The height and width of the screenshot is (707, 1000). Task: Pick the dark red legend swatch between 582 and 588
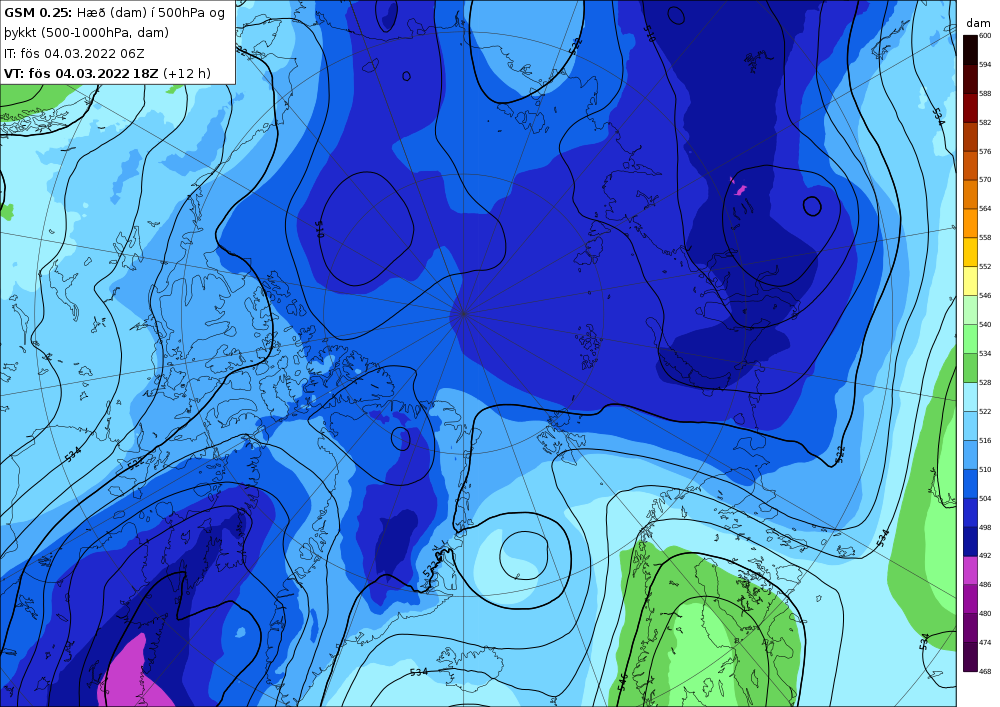970,108
